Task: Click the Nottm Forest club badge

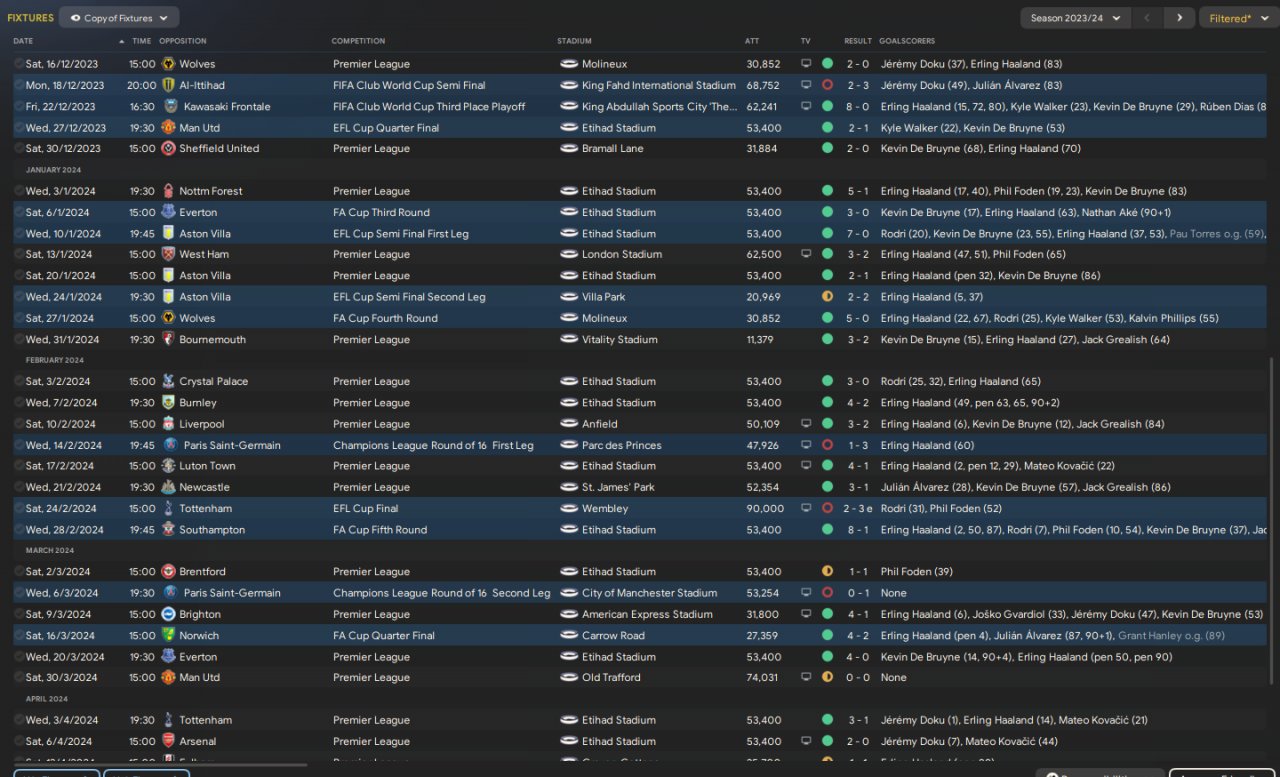Action: tap(168, 191)
